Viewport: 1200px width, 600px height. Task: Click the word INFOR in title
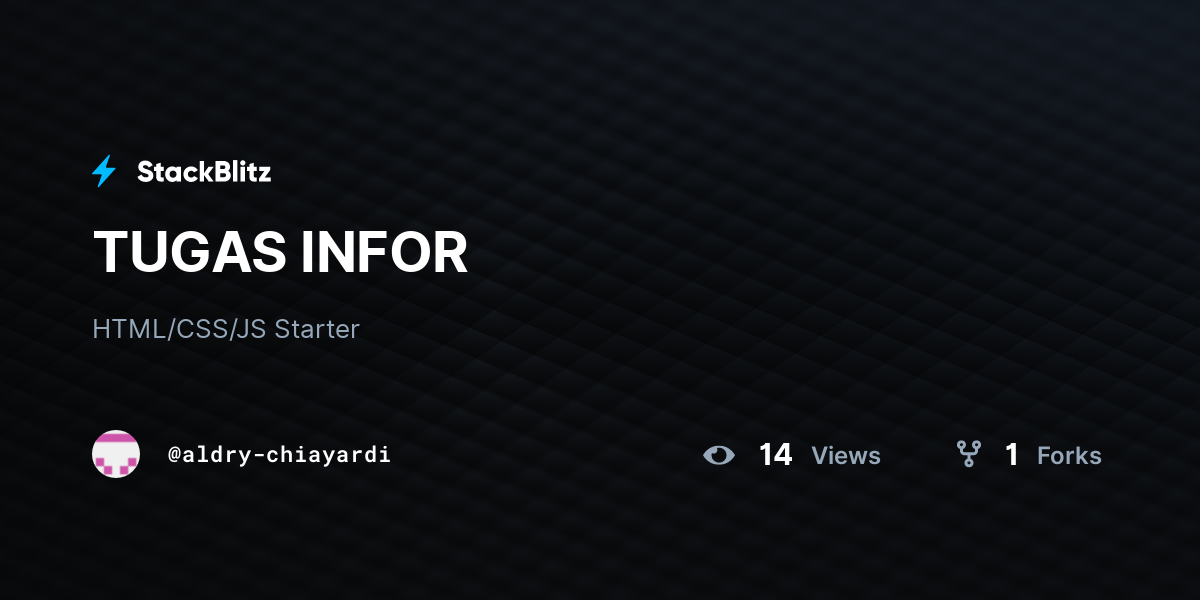[385, 252]
